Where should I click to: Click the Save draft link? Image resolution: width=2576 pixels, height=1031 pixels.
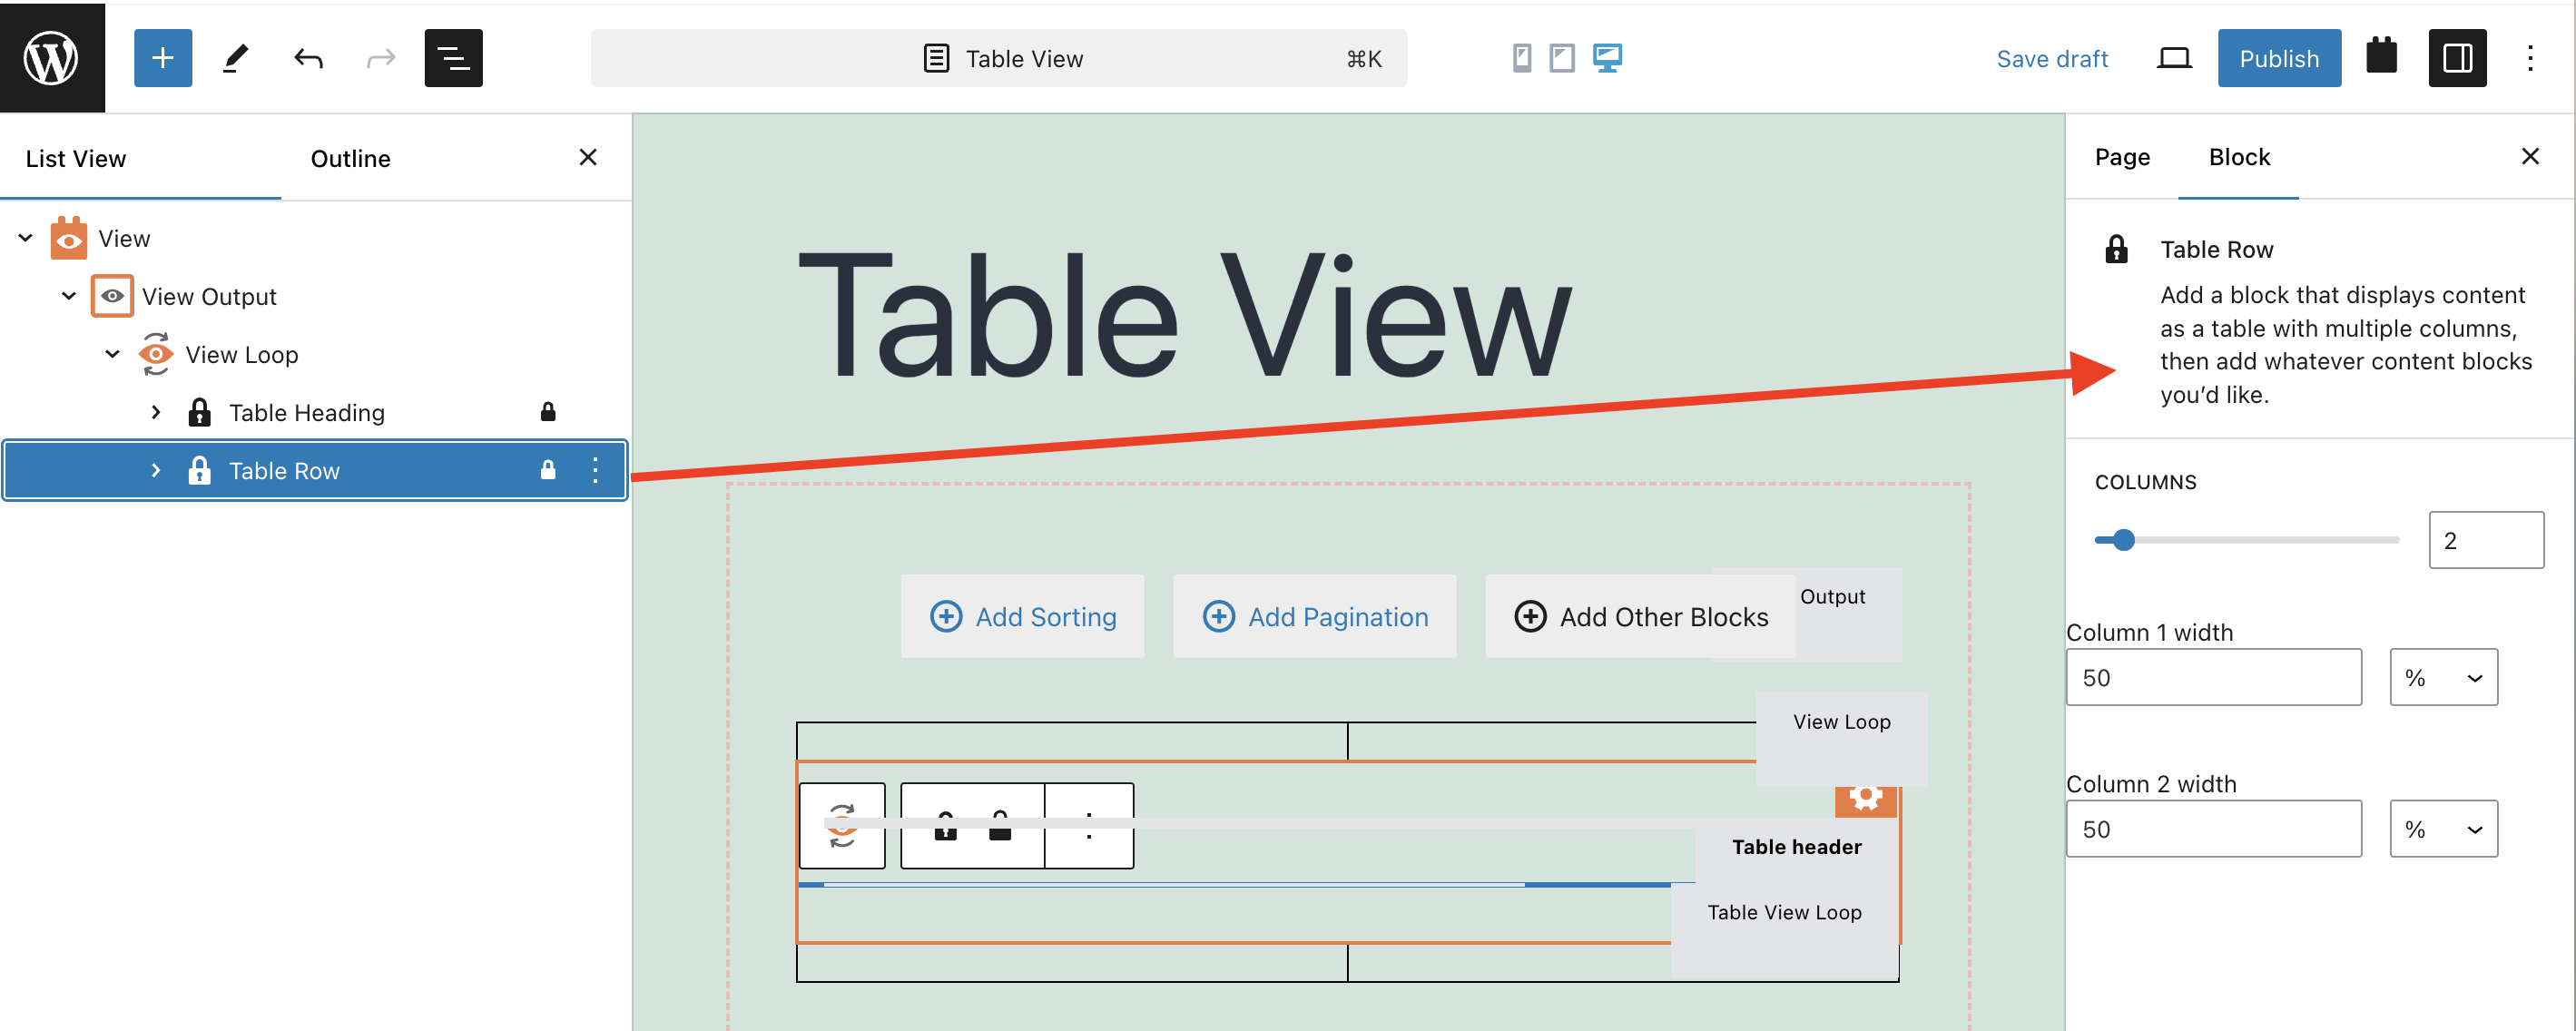(2051, 58)
